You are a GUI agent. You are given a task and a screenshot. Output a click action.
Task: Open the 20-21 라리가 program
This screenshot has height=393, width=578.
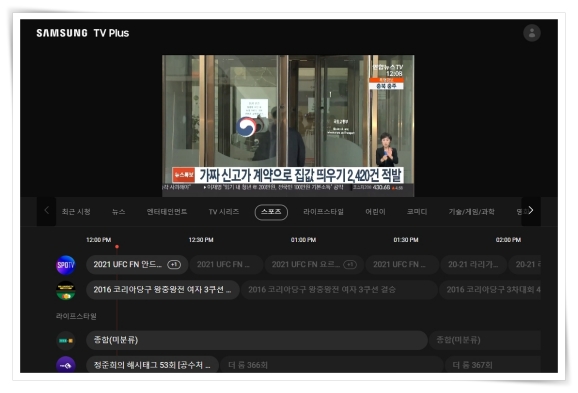474,265
